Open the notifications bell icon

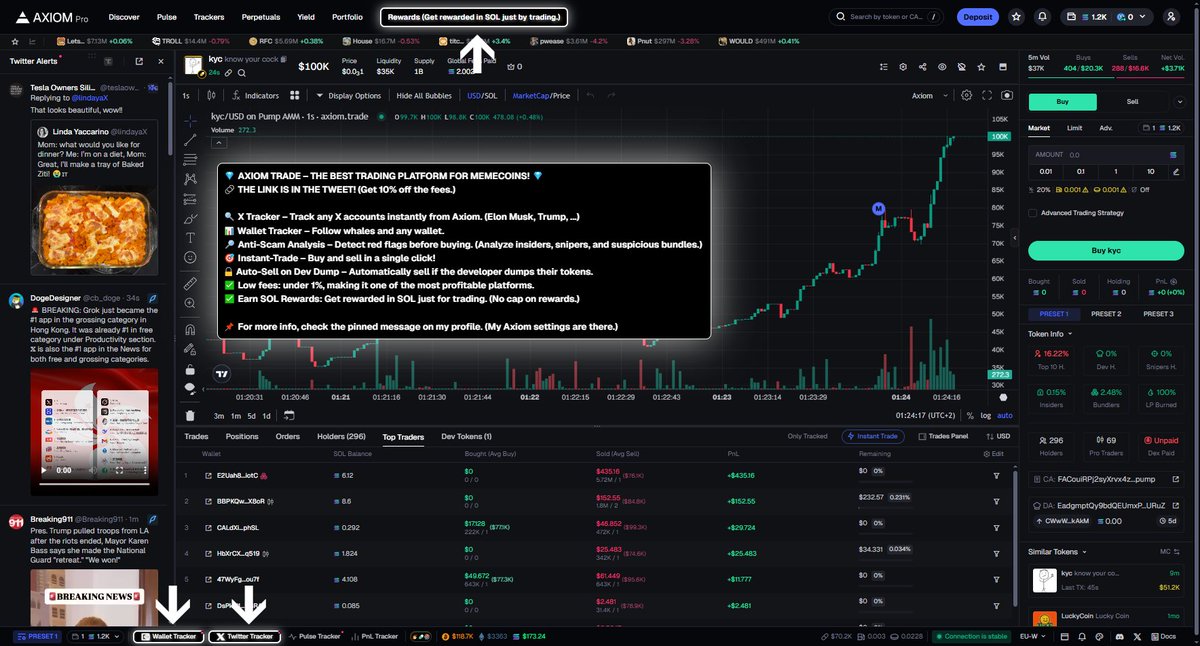(1043, 17)
